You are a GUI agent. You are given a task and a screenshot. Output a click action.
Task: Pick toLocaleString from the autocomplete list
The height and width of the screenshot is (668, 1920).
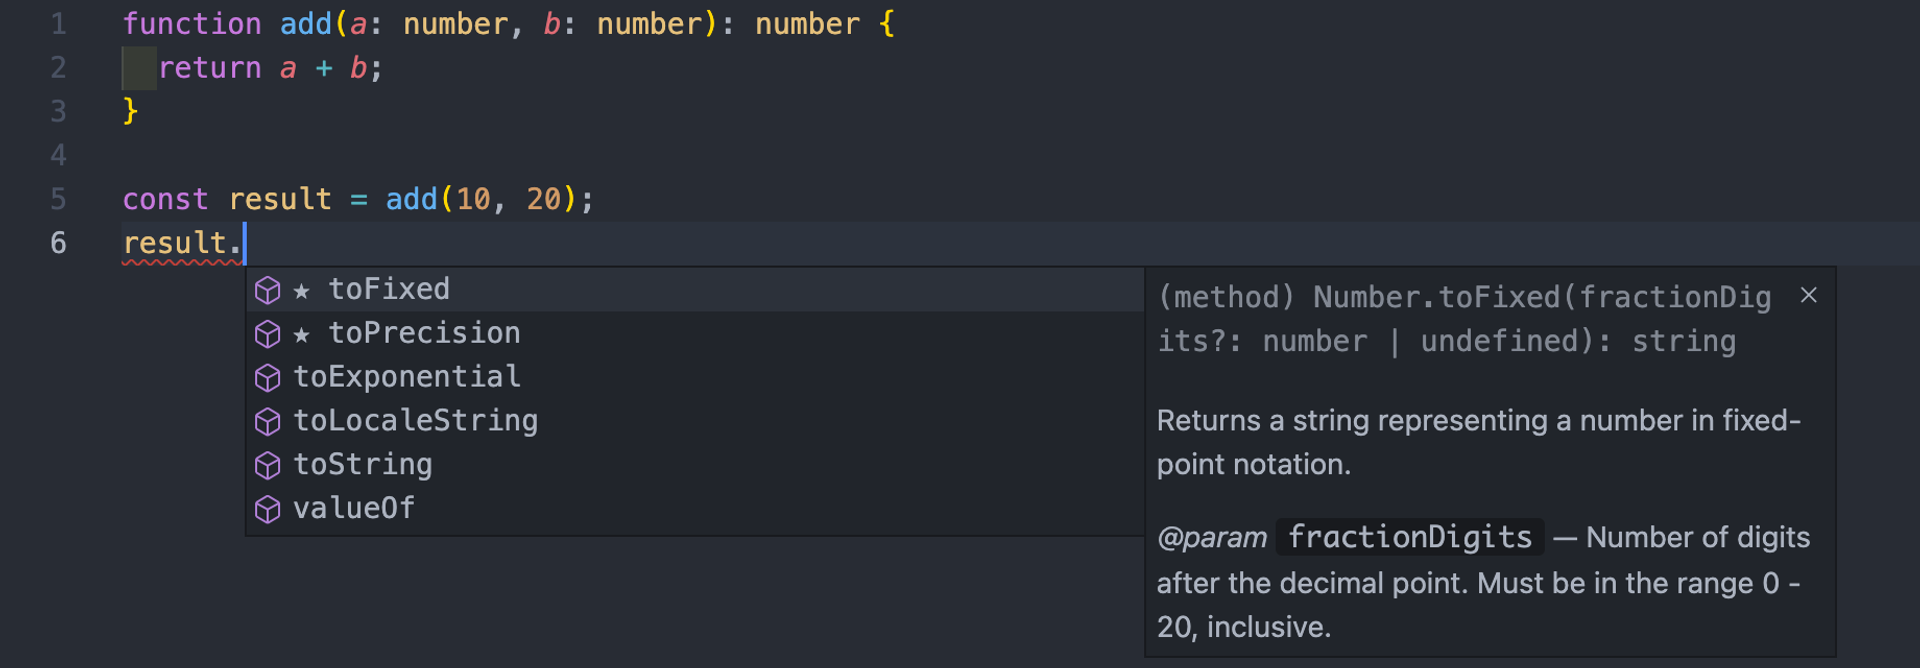pos(695,422)
